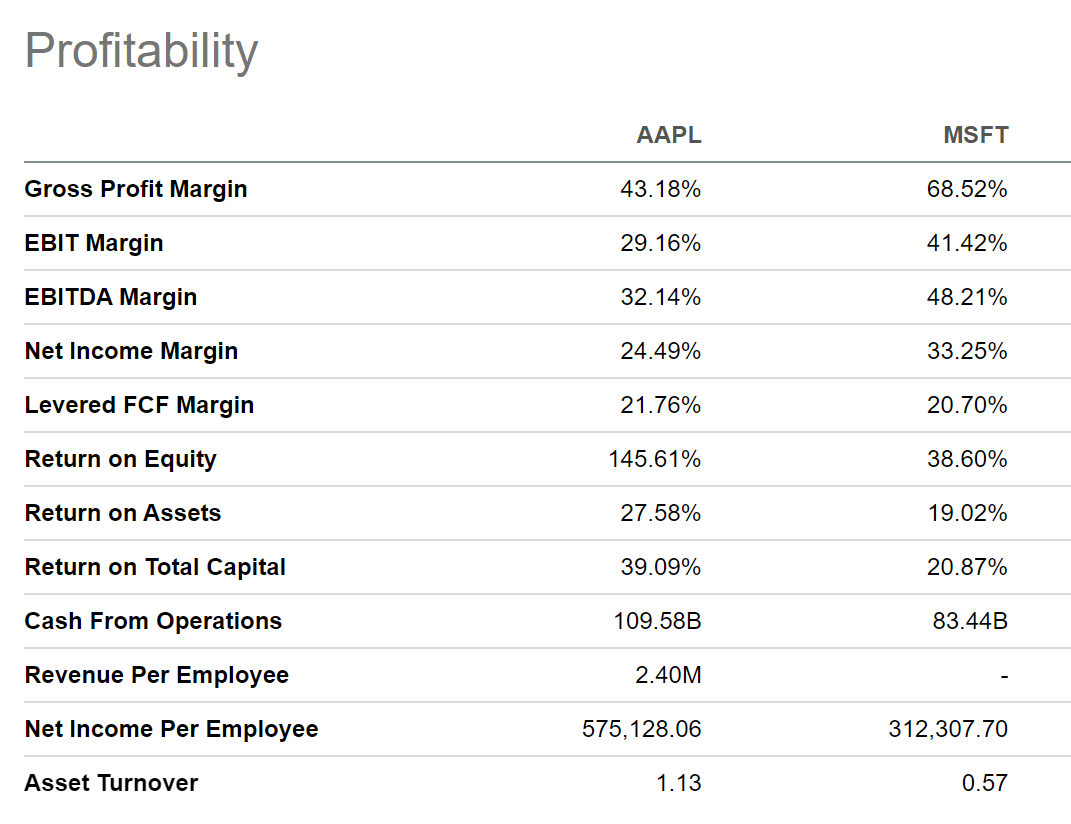The height and width of the screenshot is (824, 1071).
Task: Select the Net Income Per Employee label
Action: pyautogui.click(x=171, y=729)
